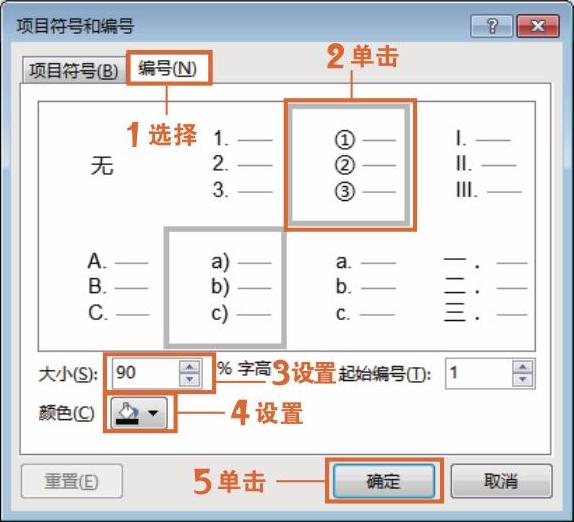Switch to the 项目符号(B) tab
The image size is (574, 522).
pyautogui.click(x=74, y=70)
